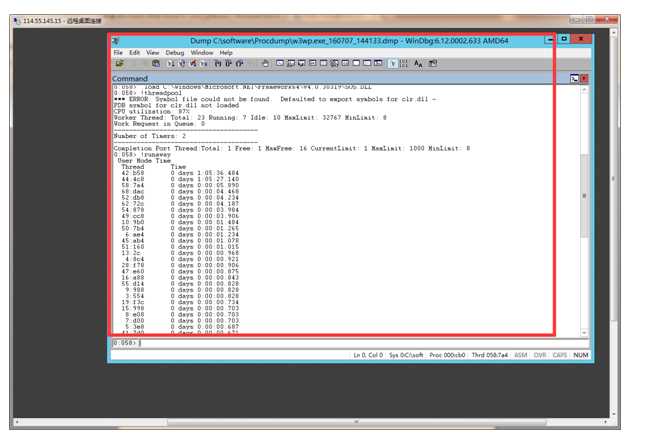Click the thread row '44:4c8'
Viewport: 653px width, 444px height.
point(180,179)
